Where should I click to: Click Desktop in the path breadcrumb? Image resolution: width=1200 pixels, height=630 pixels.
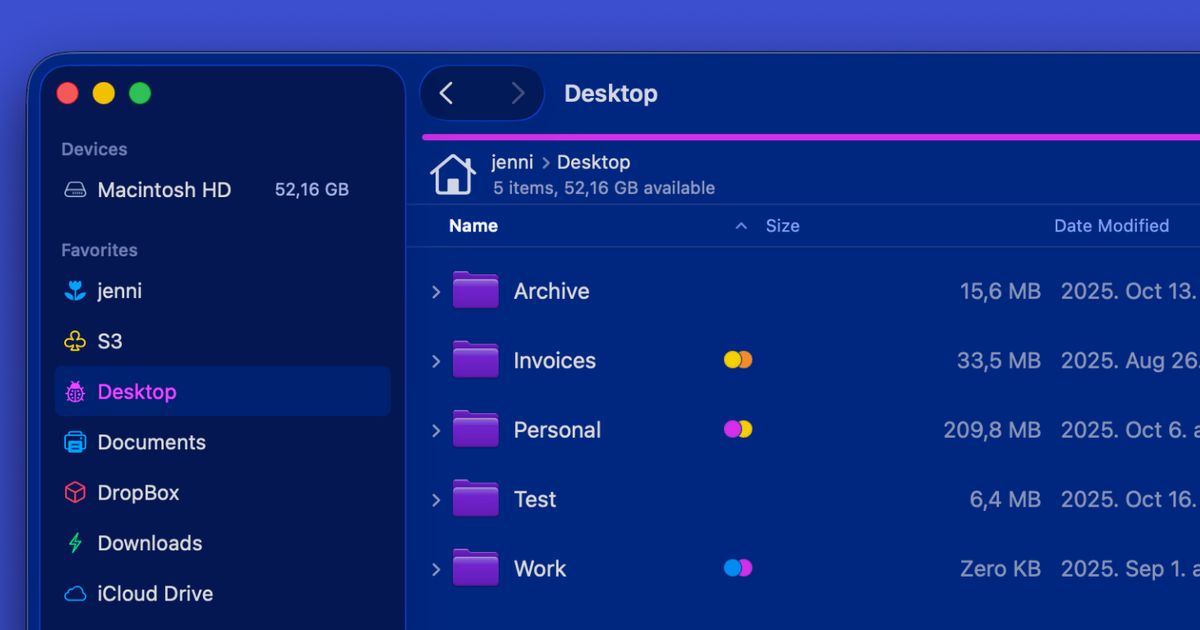pos(593,162)
